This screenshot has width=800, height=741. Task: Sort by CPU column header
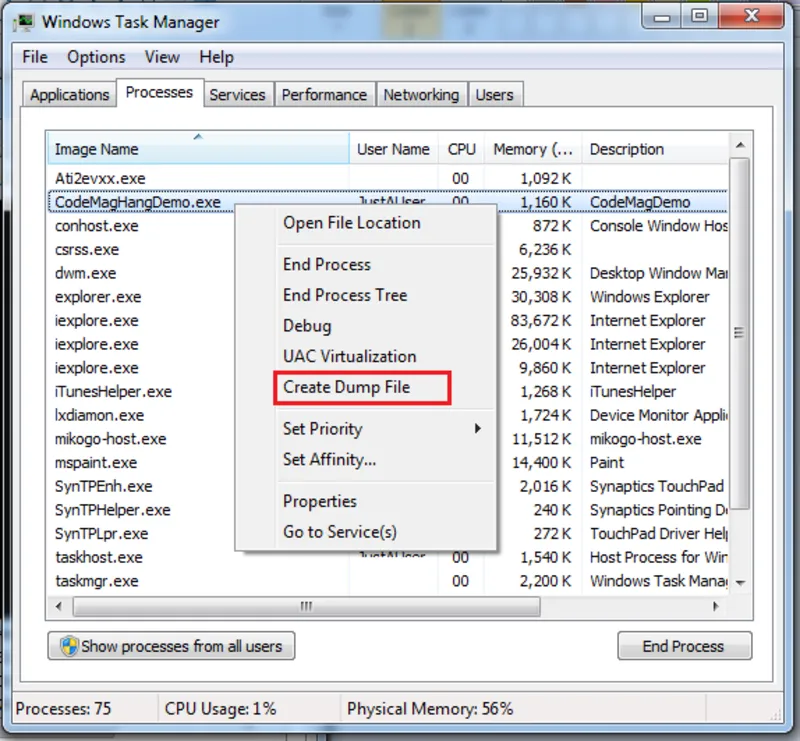[x=461, y=149]
